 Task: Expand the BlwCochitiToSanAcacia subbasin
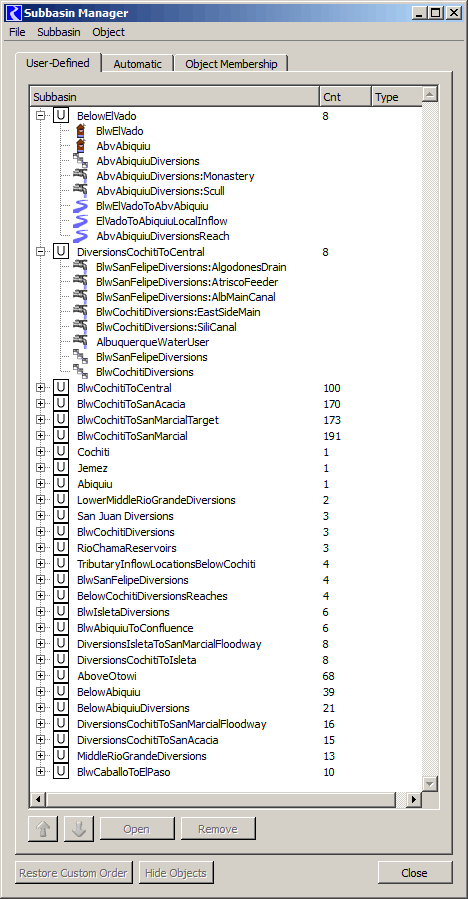[40, 404]
